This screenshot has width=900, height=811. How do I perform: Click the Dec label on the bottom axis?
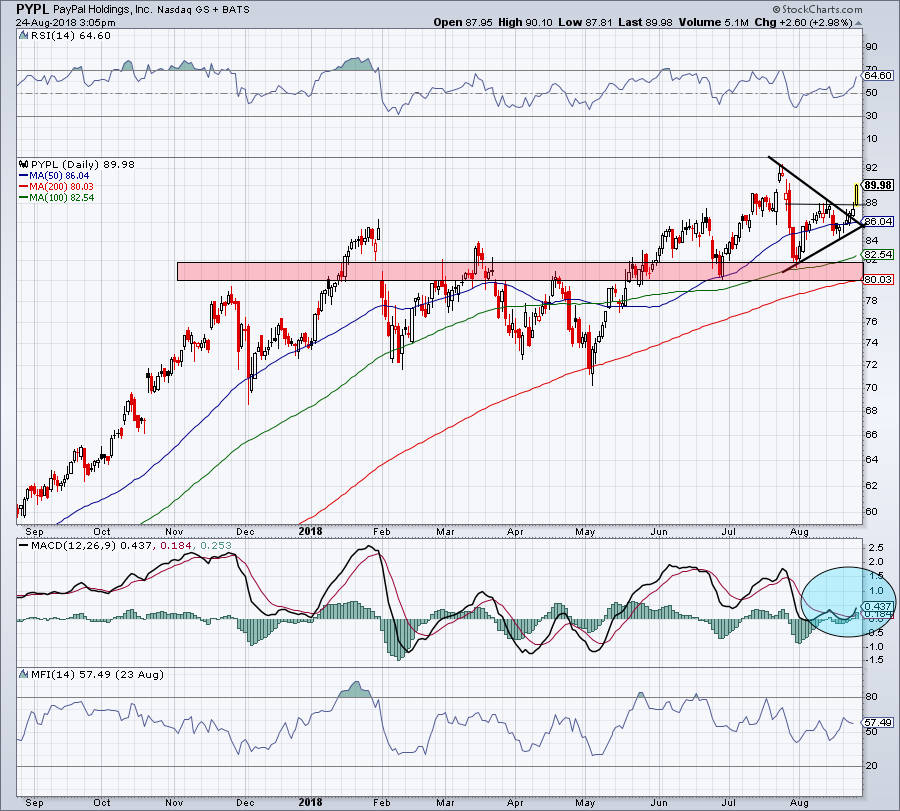pos(245,802)
